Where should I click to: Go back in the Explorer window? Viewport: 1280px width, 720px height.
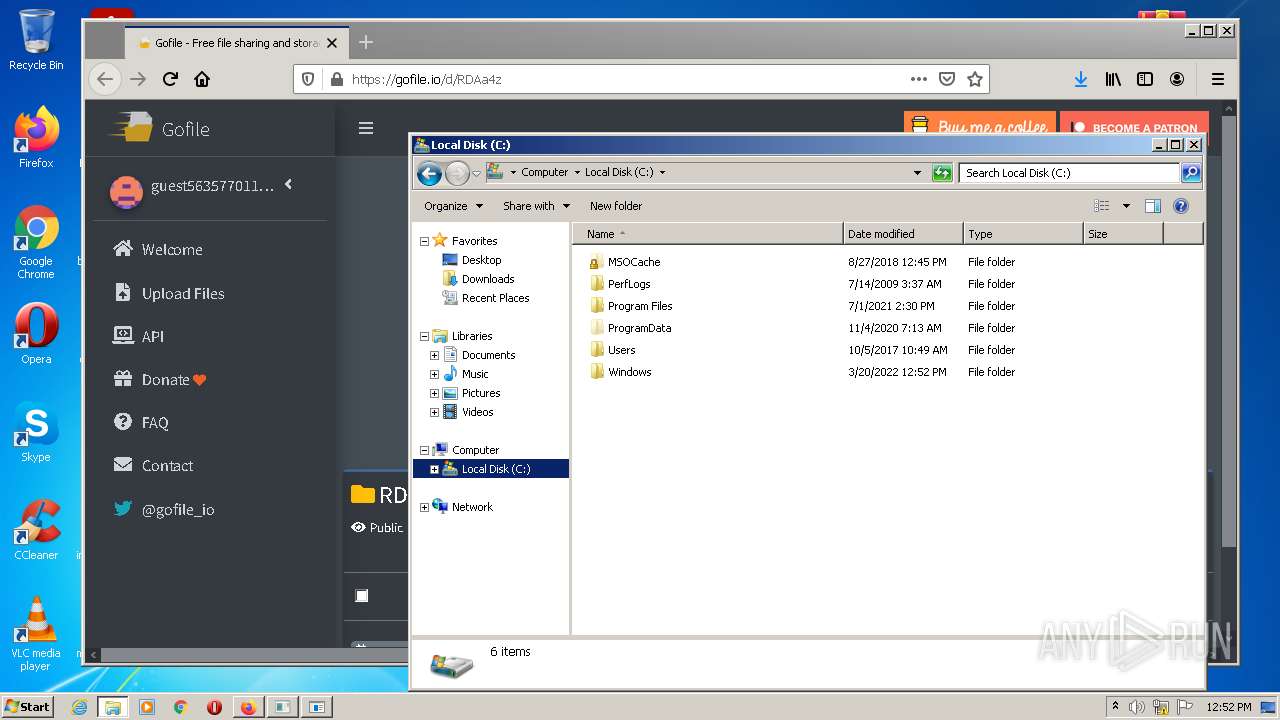(x=429, y=173)
